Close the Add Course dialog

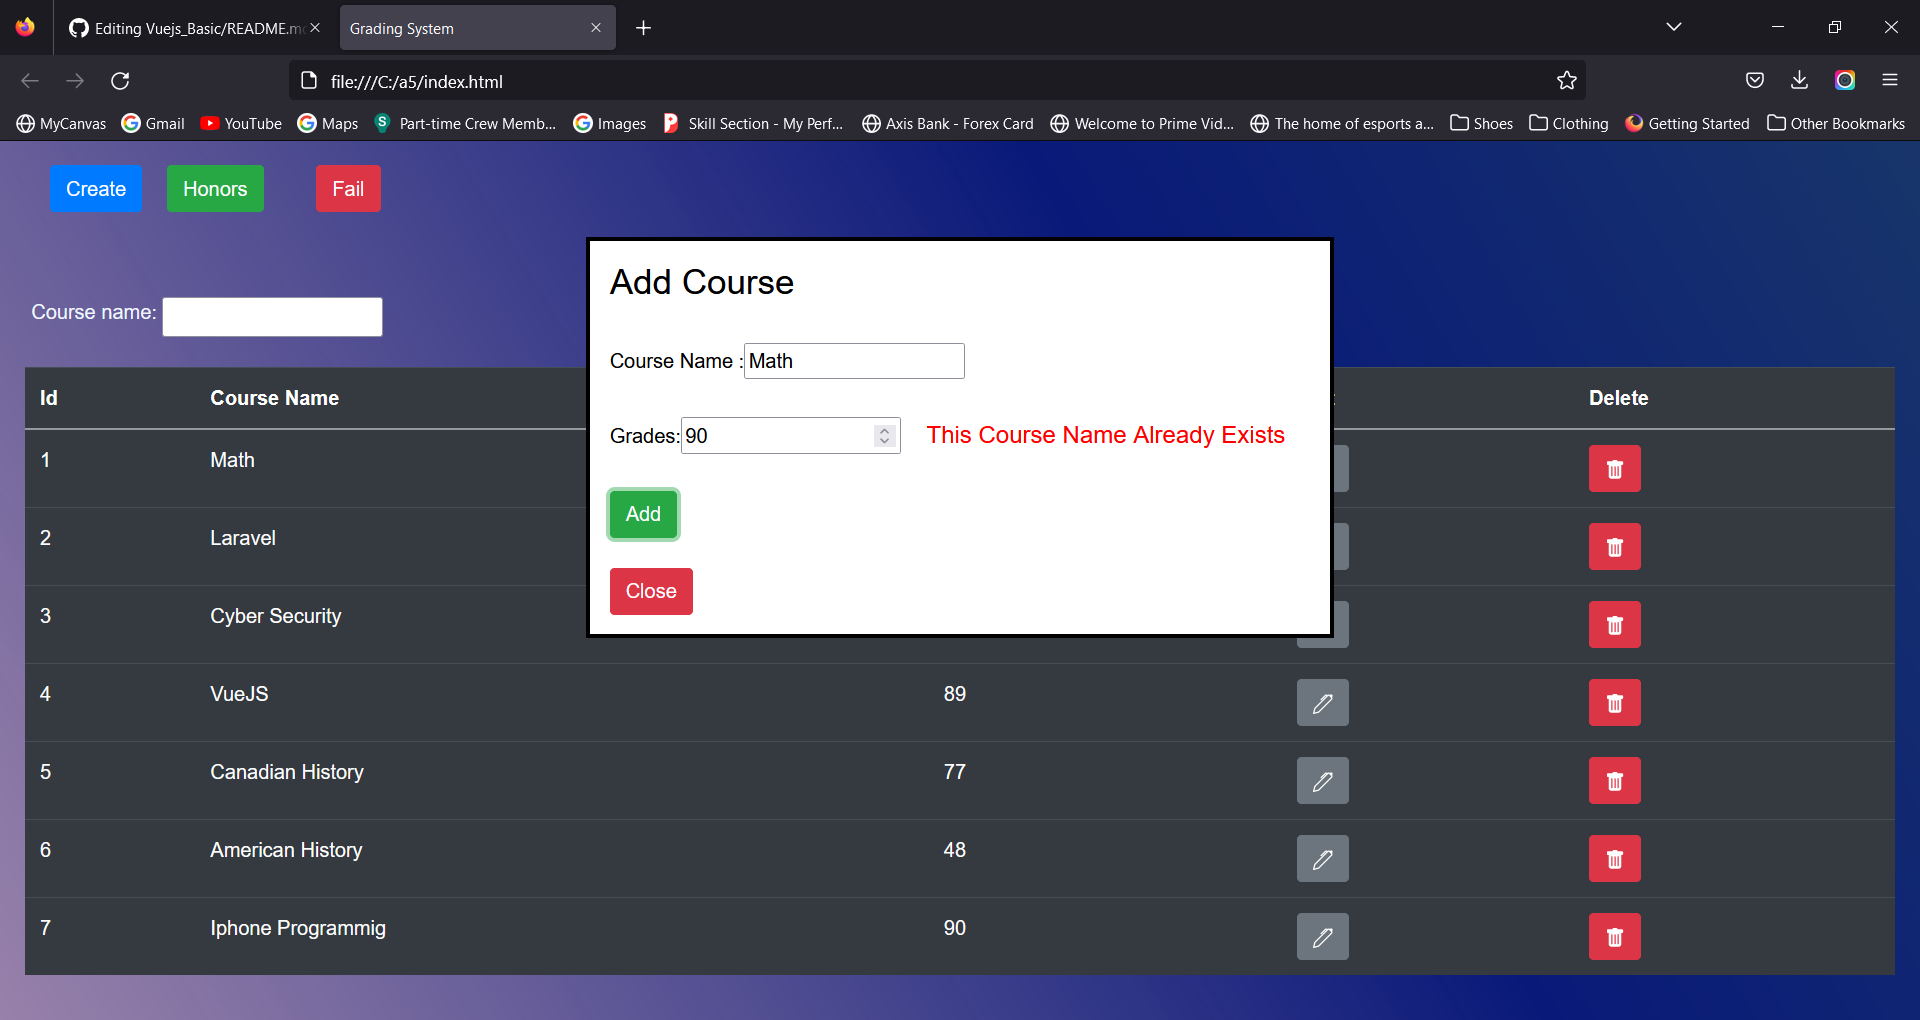click(x=650, y=591)
